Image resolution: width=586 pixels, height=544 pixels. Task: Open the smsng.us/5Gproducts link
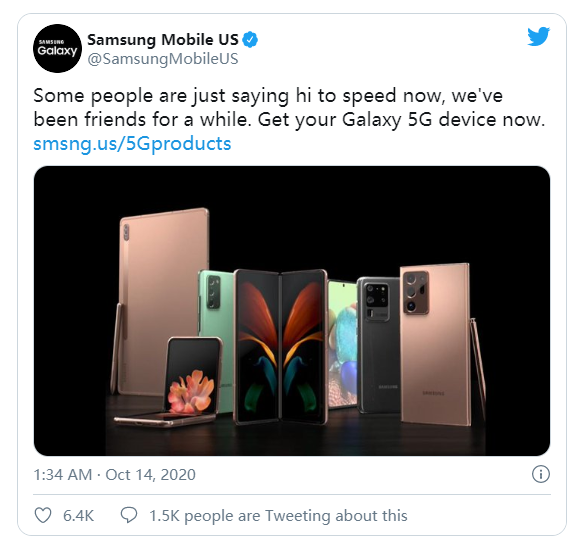click(132, 143)
